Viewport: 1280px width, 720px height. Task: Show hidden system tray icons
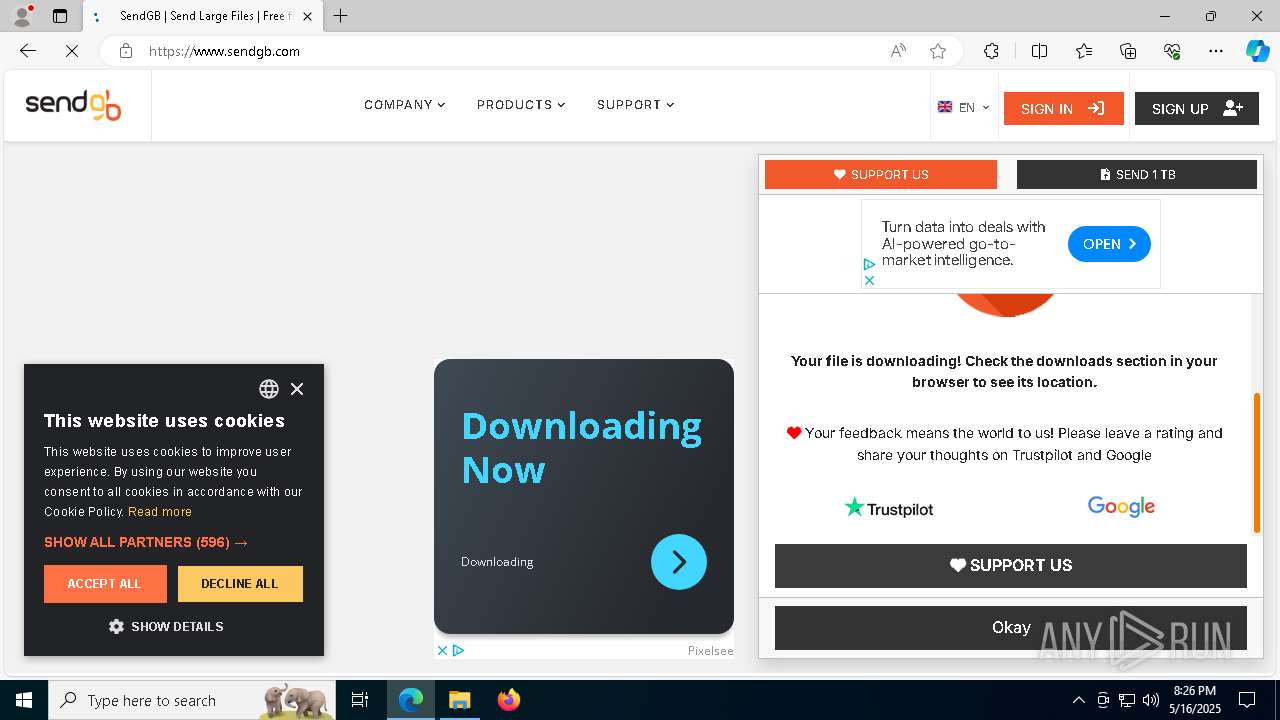1078,700
